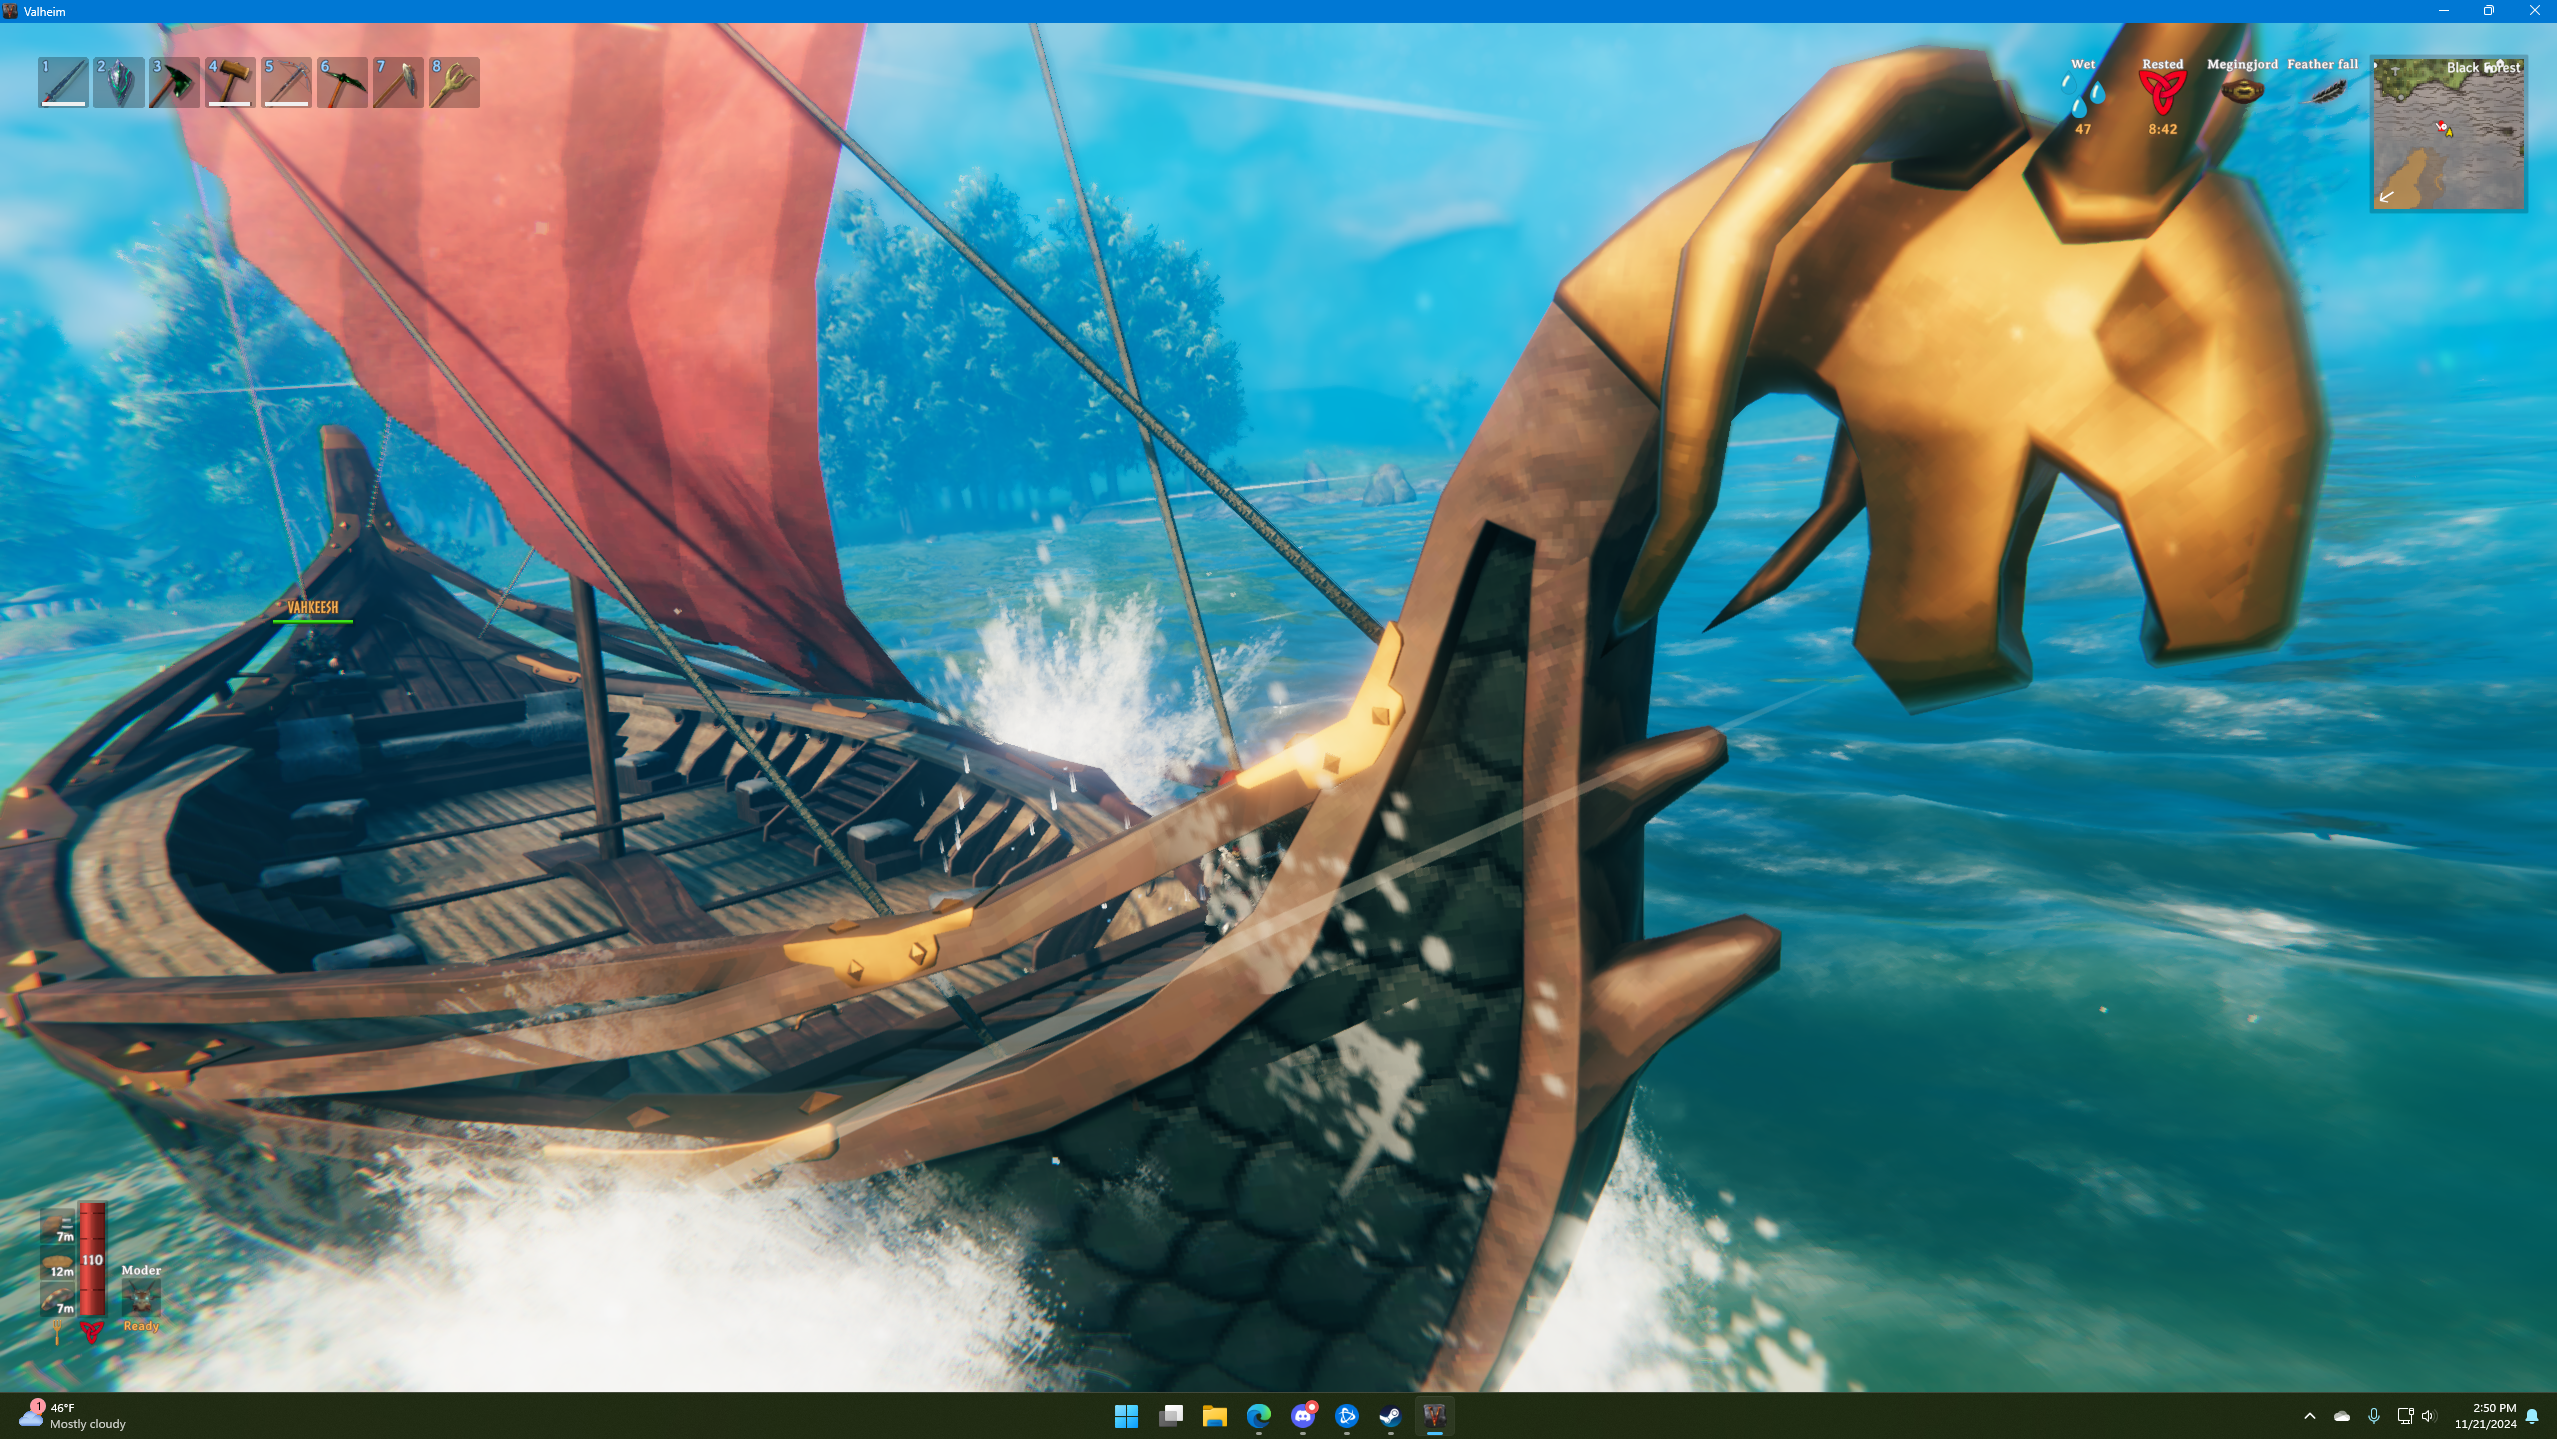Select the cultivator in hotbar slot 7
Image resolution: width=2557 pixels, height=1439 pixels.
coord(399,82)
